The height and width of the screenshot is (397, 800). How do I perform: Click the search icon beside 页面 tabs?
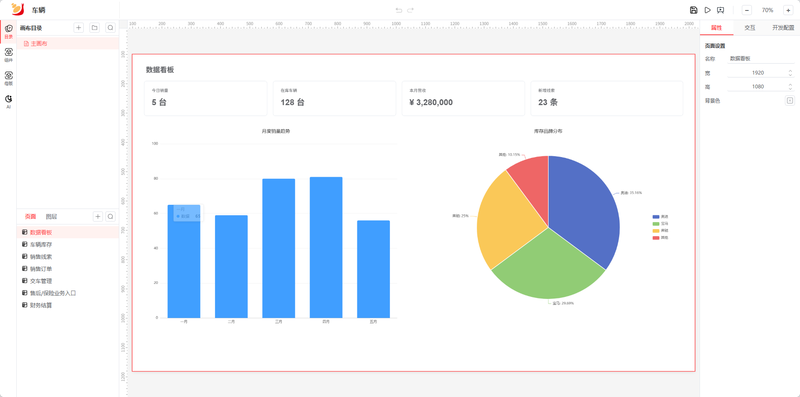click(x=110, y=216)
